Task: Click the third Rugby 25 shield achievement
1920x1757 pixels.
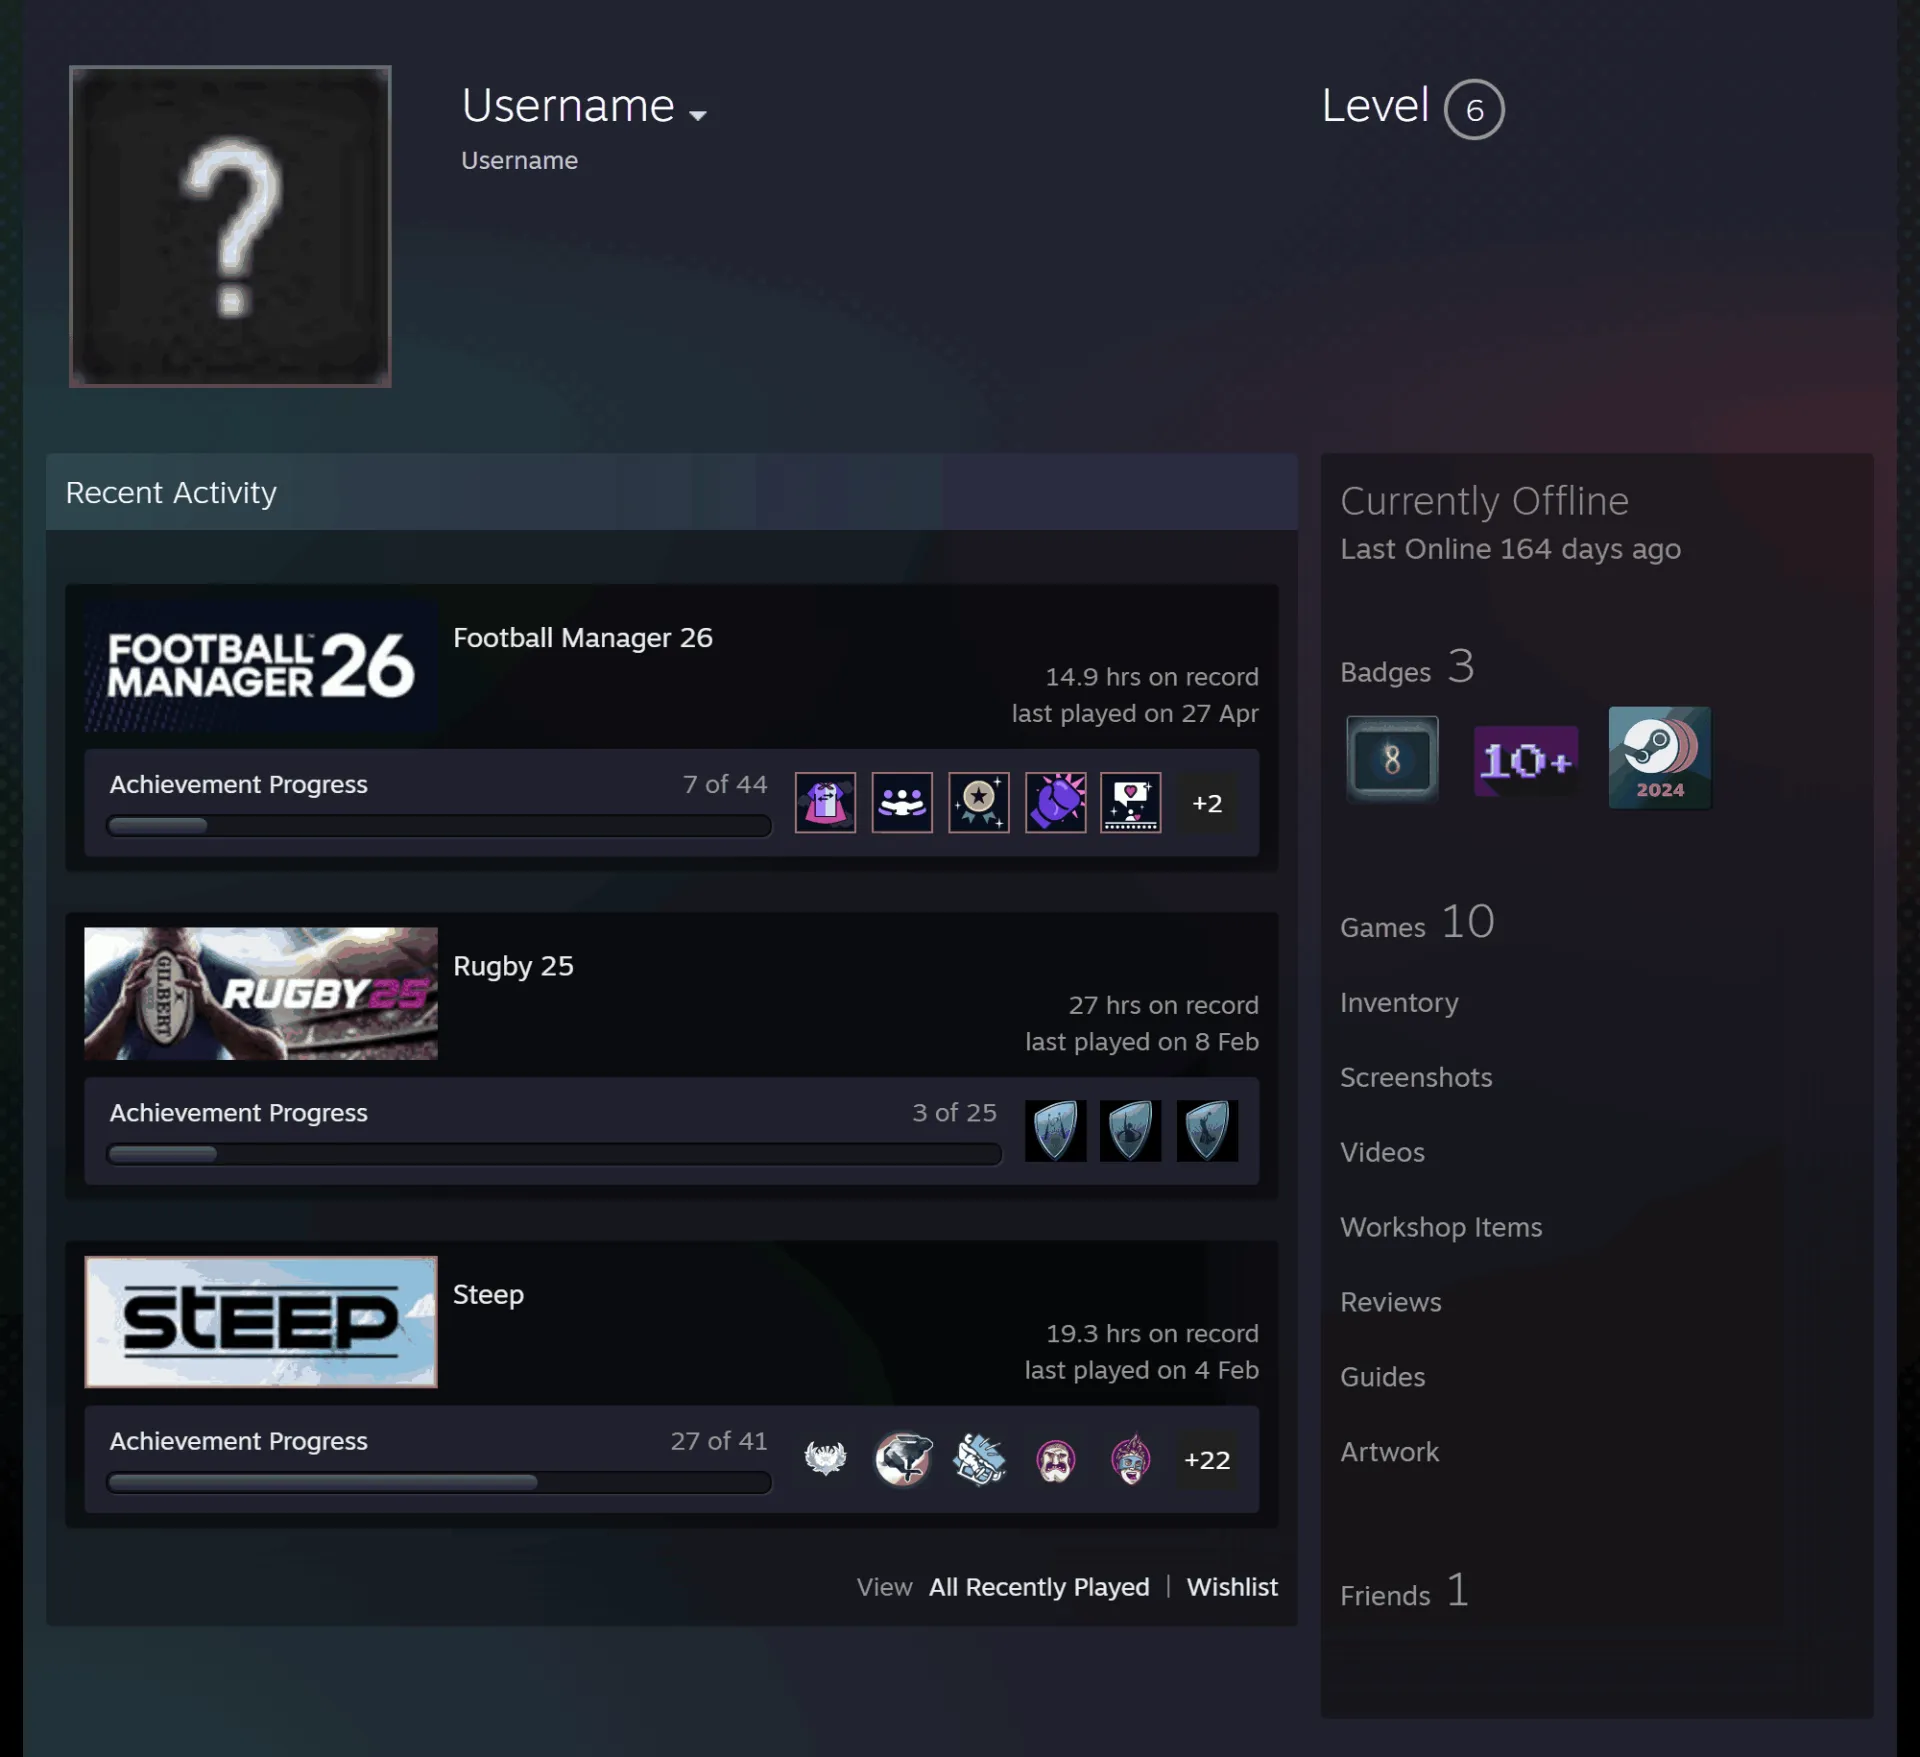Action: click(x=1207, y=1130)
